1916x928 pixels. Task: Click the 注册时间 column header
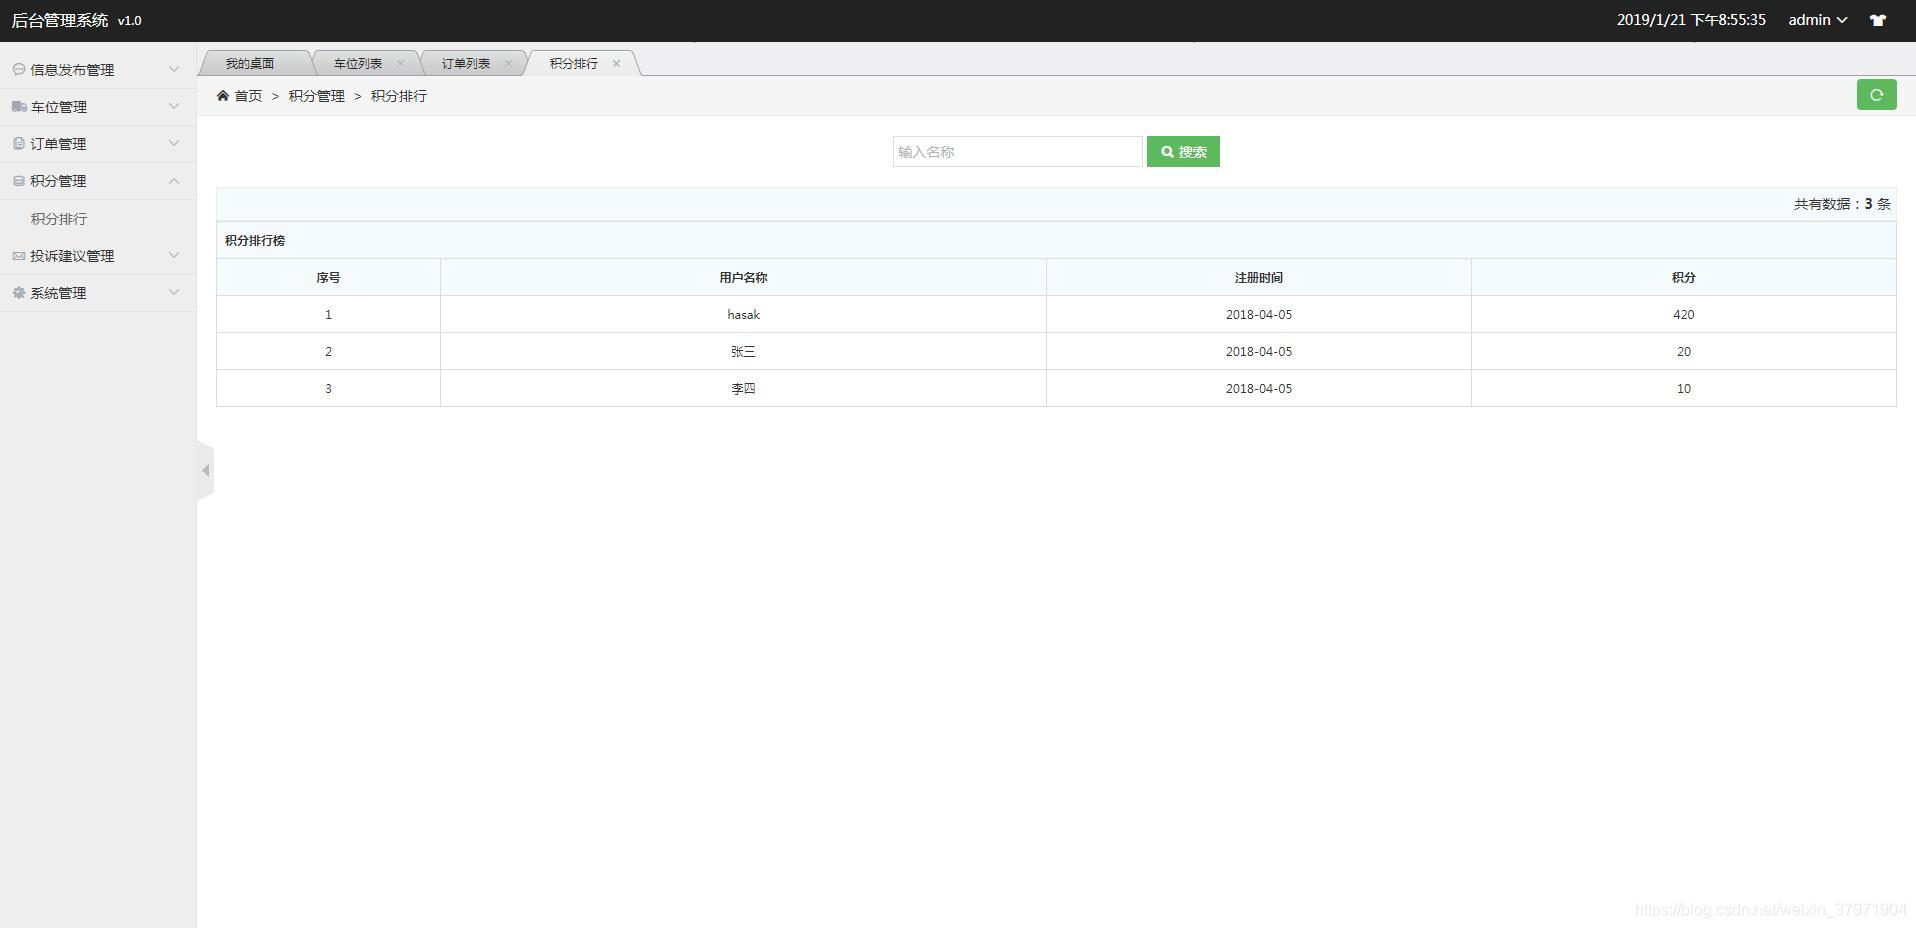(x=1259, y=277)
